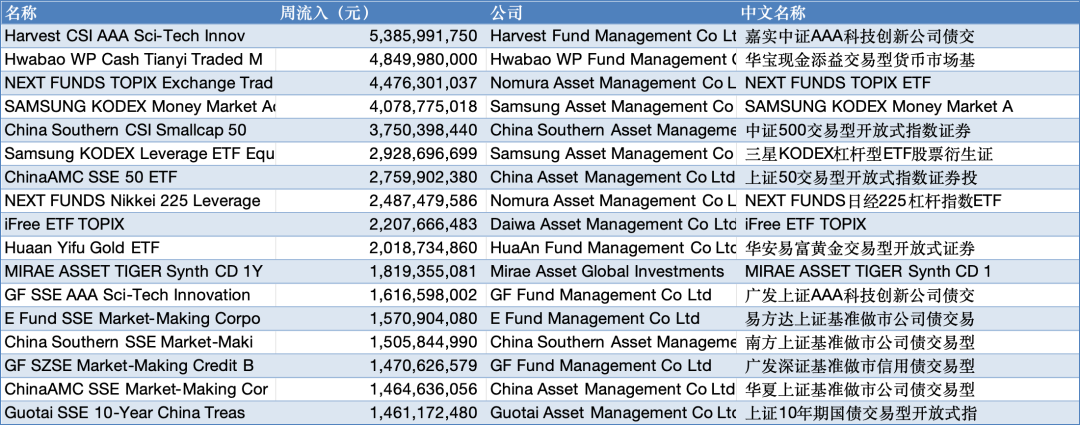Click the ChinaAMC SSE Market-Making Cor cell
This screenshot has height=425, width=1080.
(x=138, y=390)
